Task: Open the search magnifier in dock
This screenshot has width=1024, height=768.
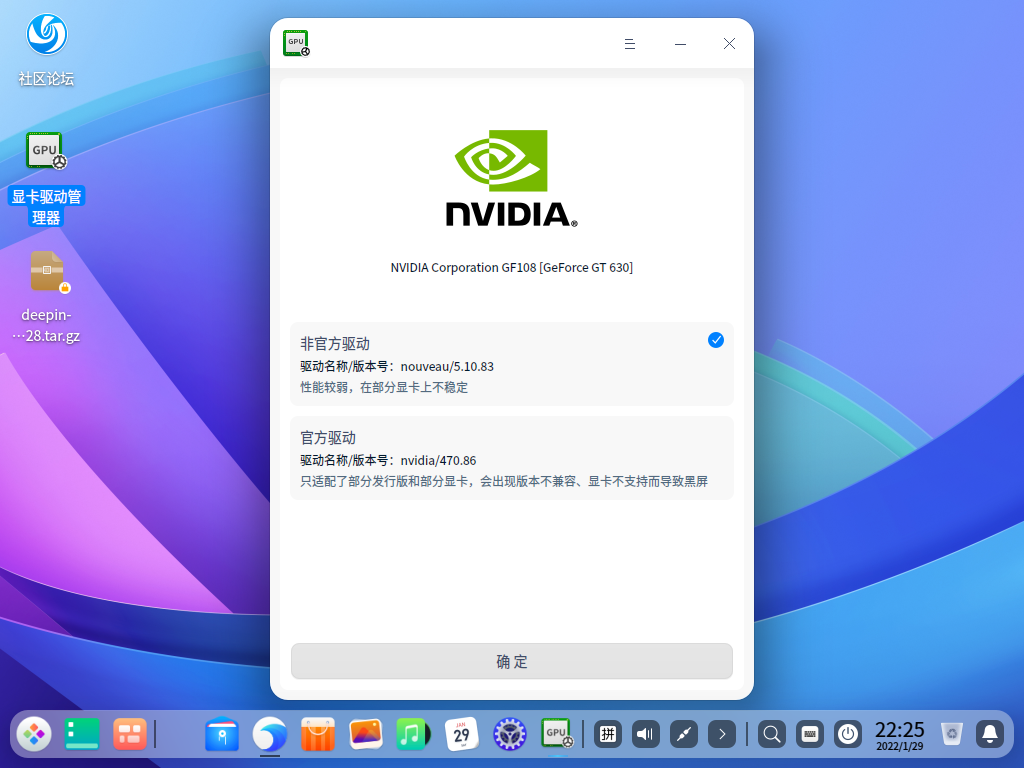Action: point(771,734)
